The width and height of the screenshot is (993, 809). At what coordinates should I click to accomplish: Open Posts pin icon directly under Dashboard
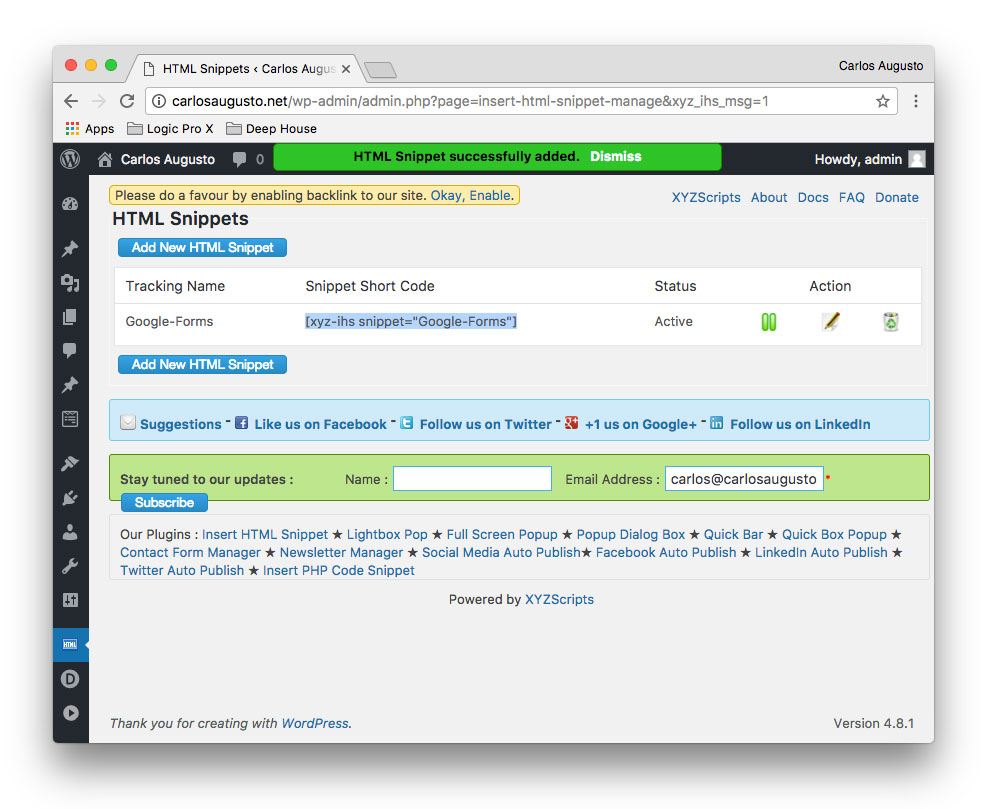pyautogui.click(x=70, y=248)
